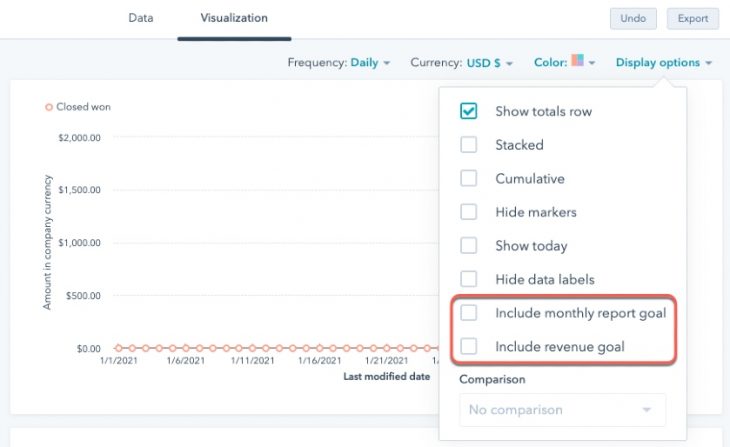The height and width of the screenshot is (447, 730).
Task: Click the Undo button
Action: 633,18
